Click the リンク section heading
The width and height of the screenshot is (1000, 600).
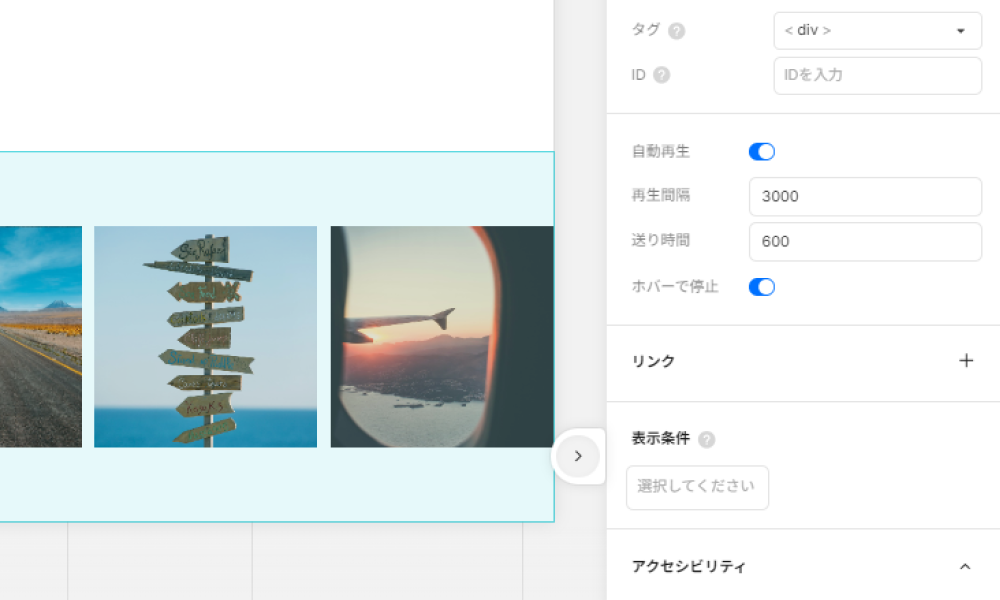click(654, 362)
